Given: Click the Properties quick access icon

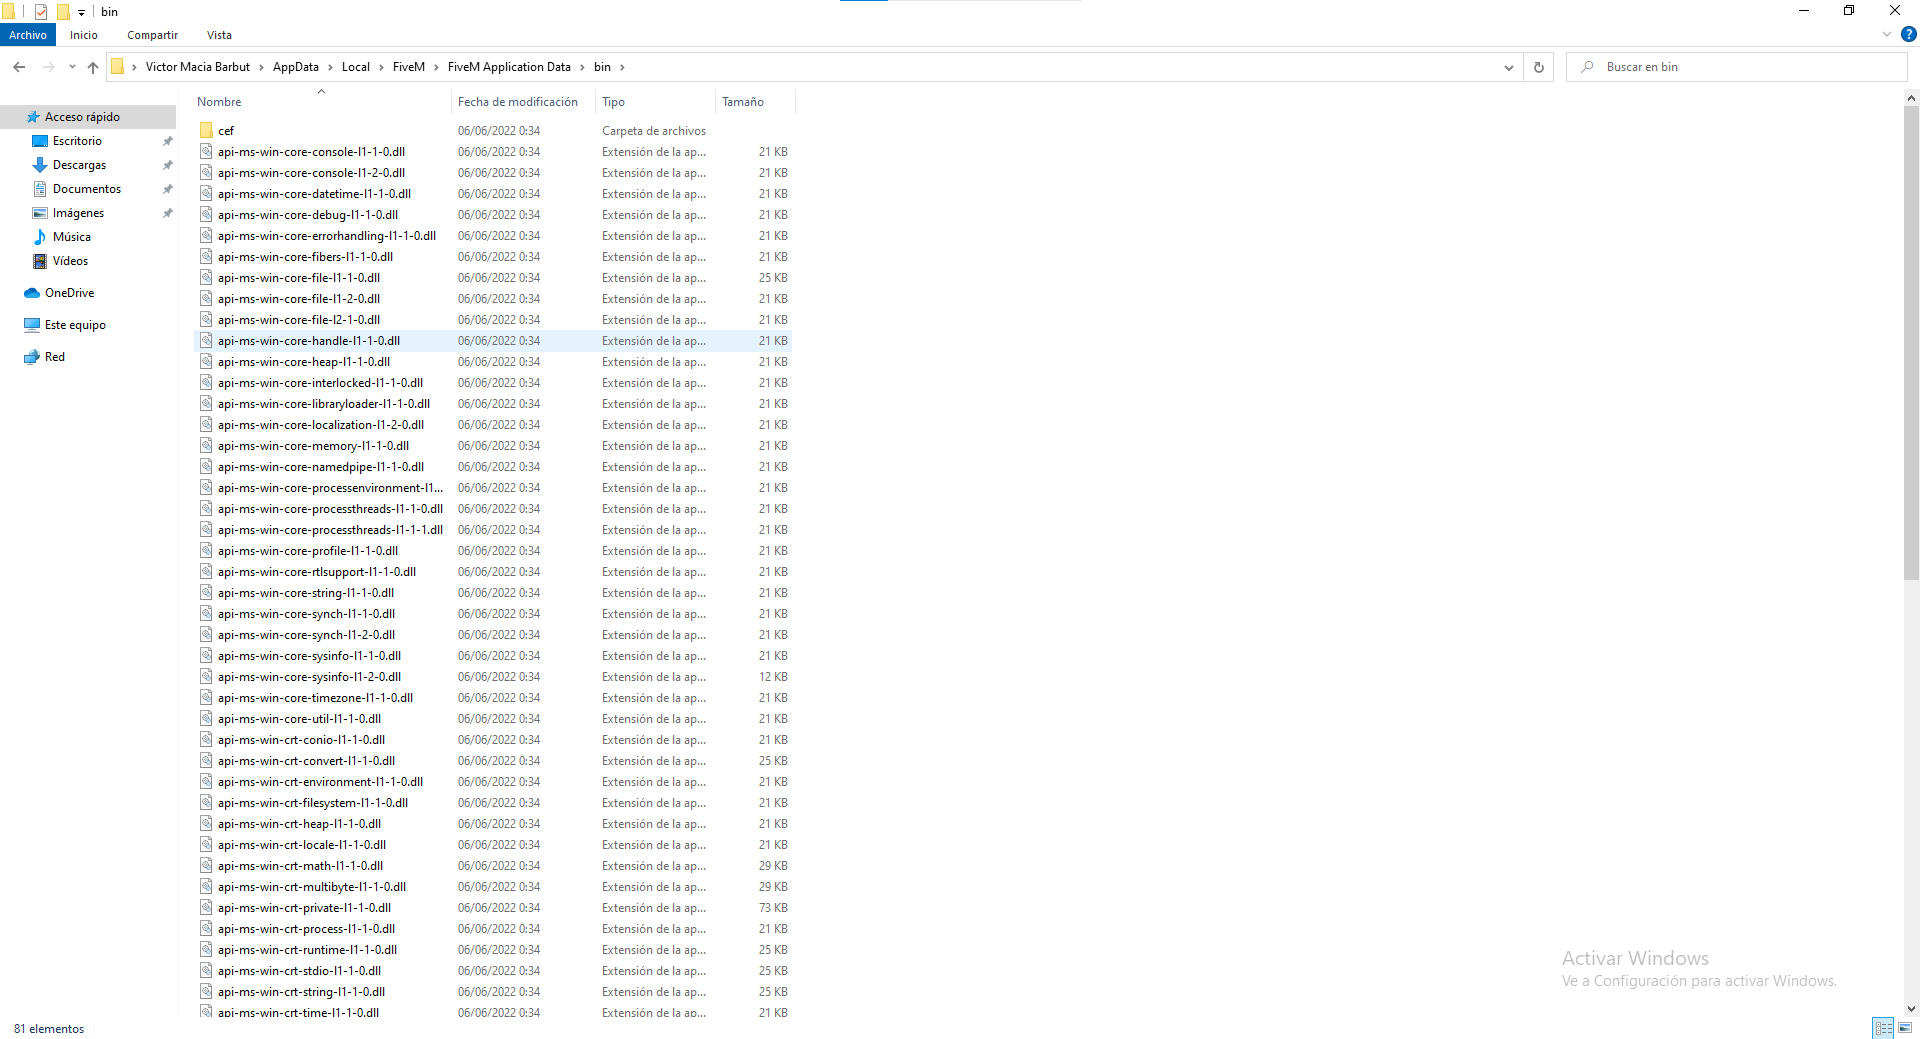Looking at the screenshot, I should [41, 12].
